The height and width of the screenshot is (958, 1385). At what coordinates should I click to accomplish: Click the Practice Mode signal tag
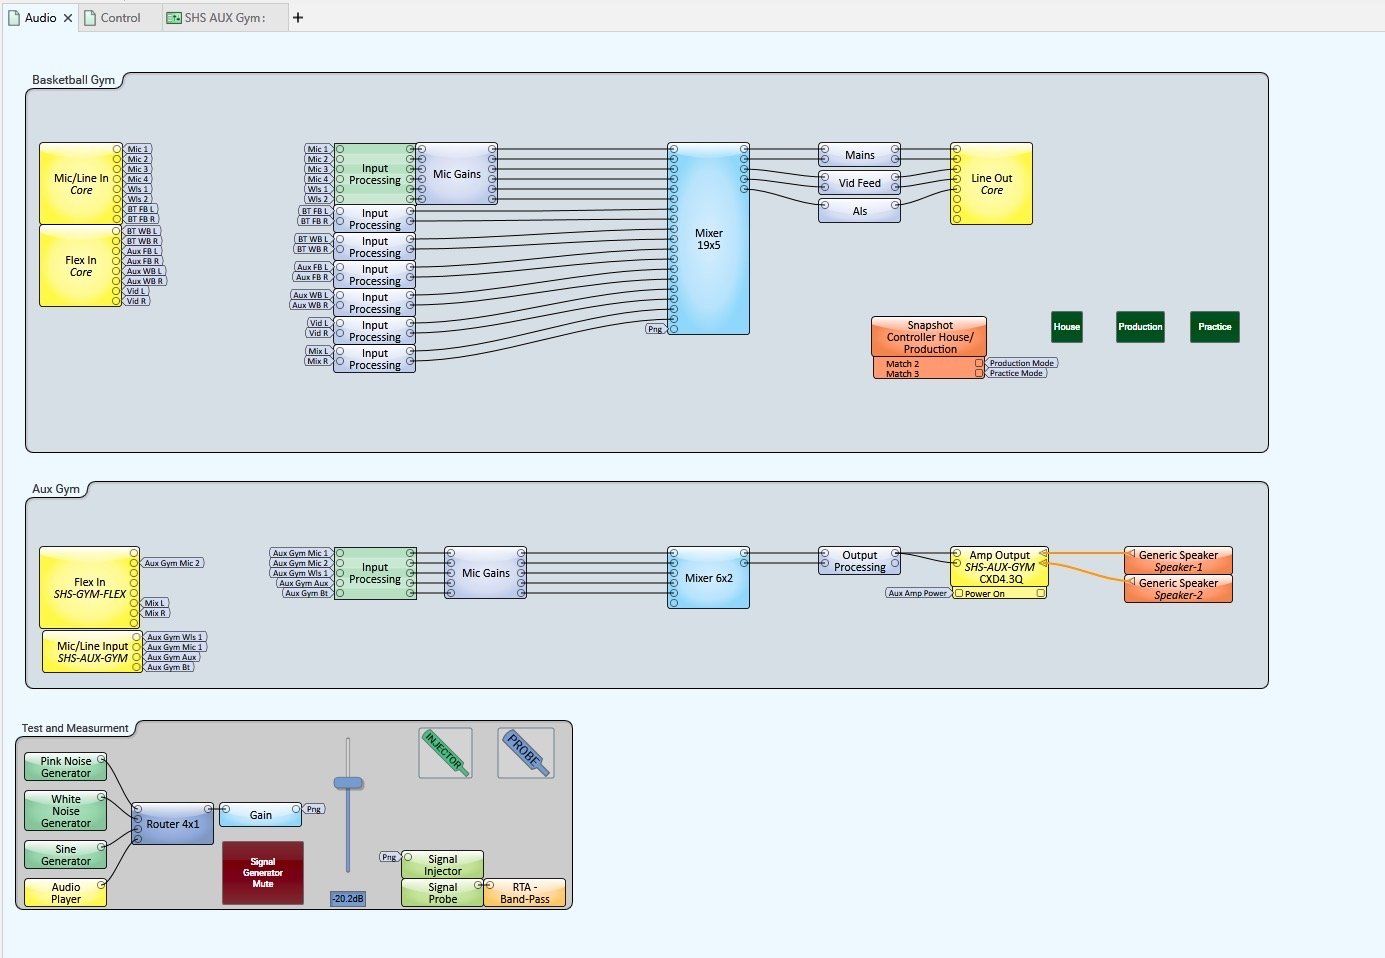coord(1016,373)
